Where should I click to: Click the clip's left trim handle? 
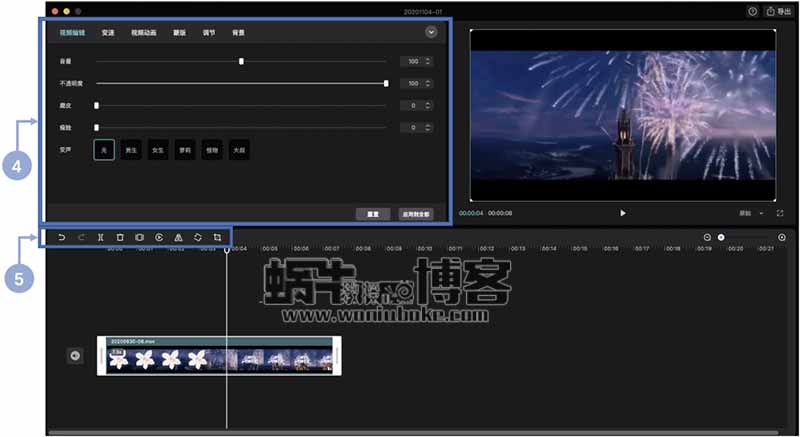pos(101,356)
